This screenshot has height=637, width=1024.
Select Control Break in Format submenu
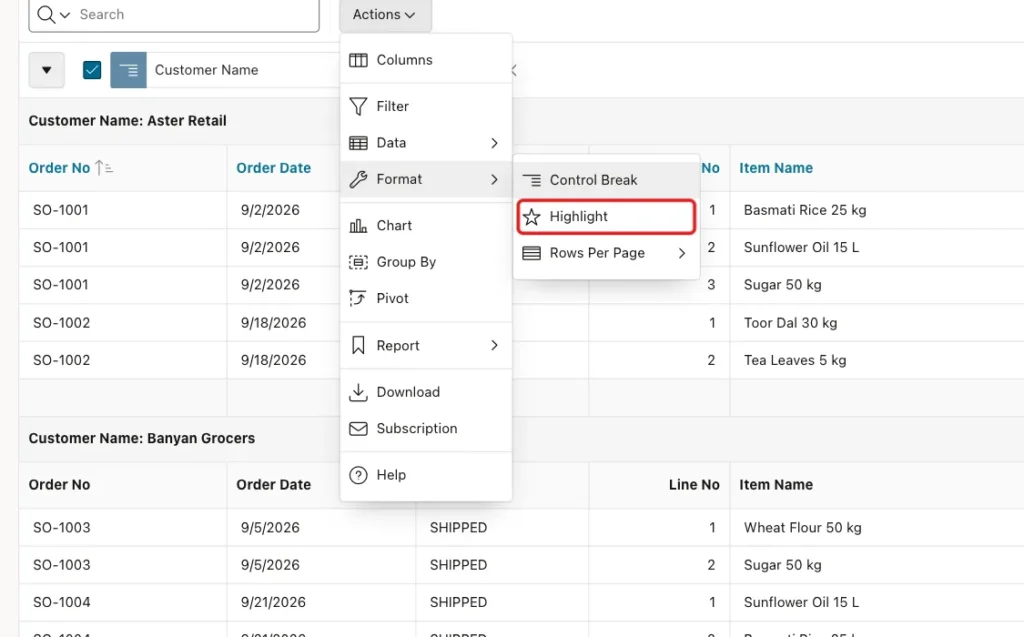click(x=606, y=180)
